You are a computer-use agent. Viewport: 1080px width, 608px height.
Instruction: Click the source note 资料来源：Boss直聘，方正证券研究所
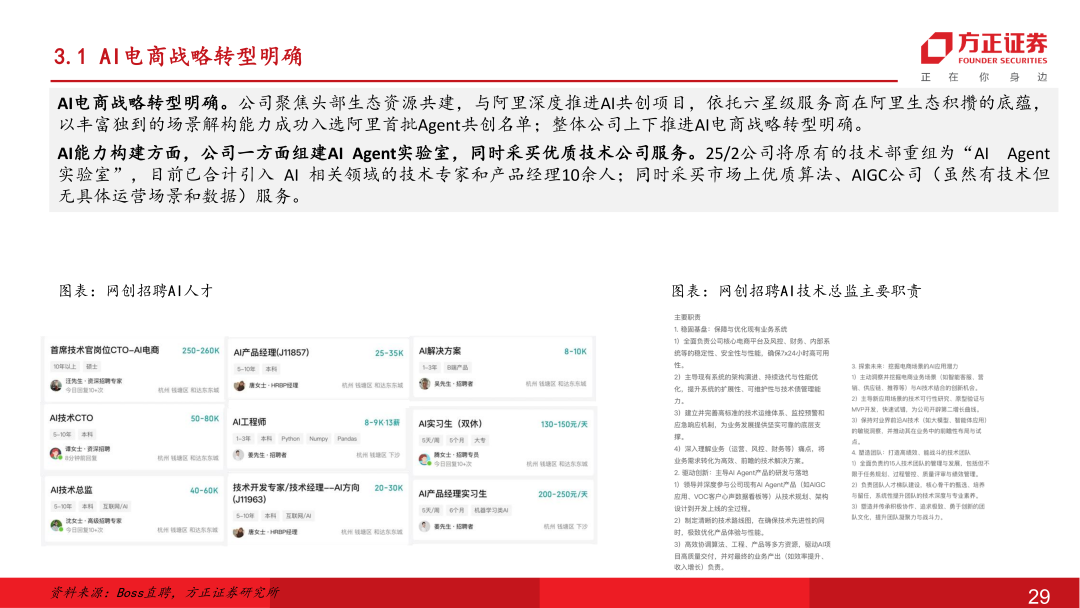pos(164,593)
